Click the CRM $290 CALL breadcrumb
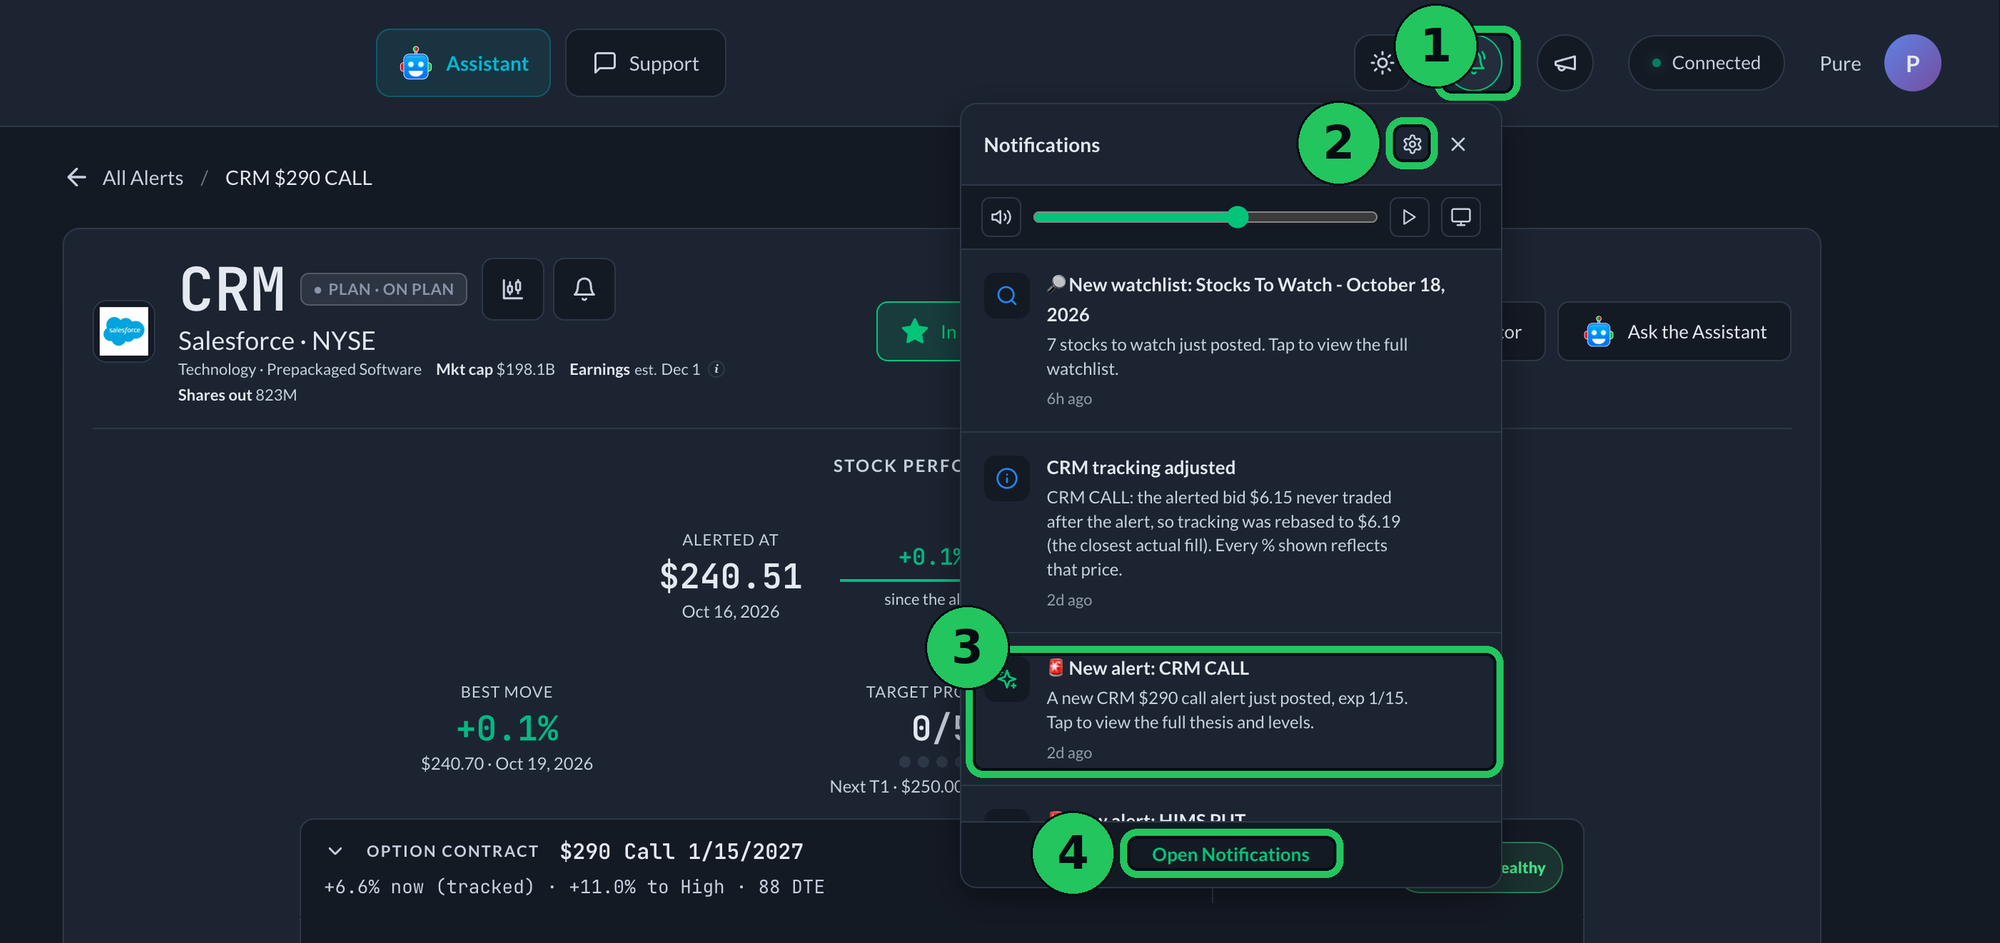The width and height of the screenshot is (2000, 943). pos(298,178)
